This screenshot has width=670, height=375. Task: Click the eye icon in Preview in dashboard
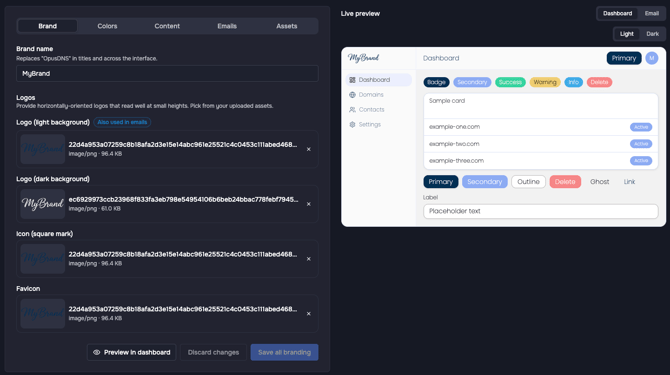97,352
